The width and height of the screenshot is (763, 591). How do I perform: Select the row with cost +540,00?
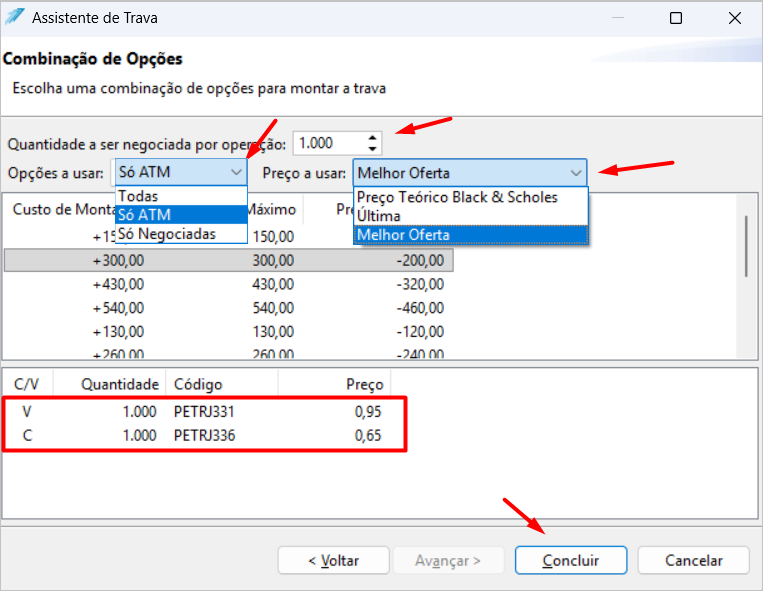point(229,308)
